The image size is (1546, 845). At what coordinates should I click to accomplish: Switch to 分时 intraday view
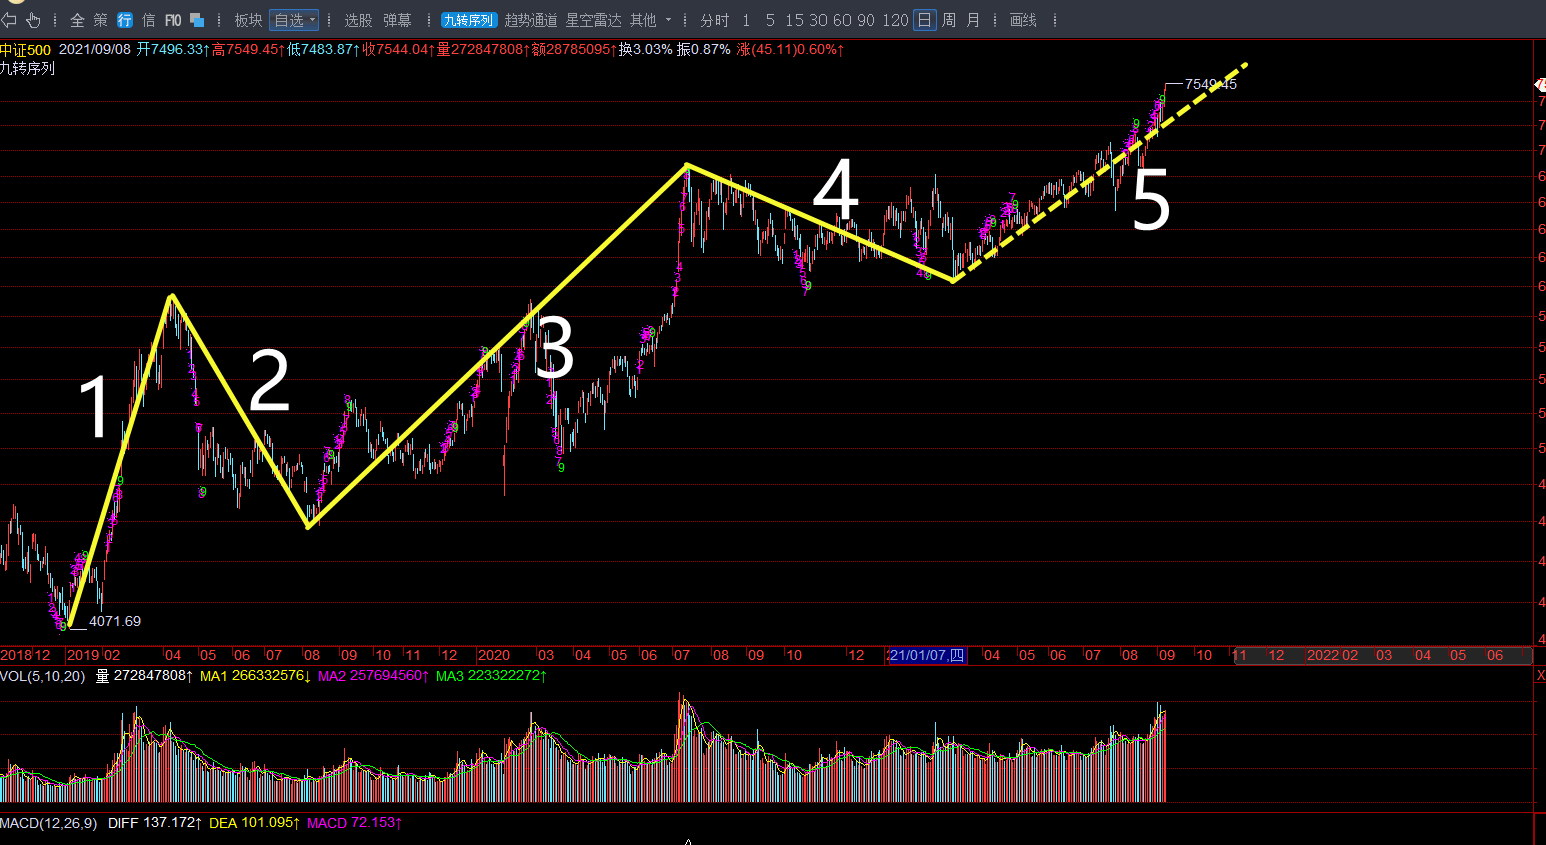point(714,20)
